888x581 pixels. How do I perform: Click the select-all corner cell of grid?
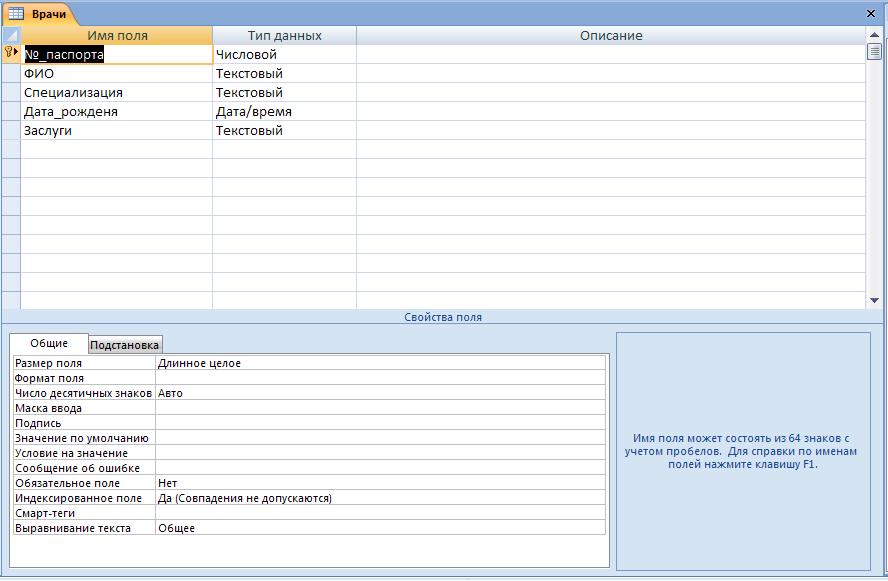11,35
